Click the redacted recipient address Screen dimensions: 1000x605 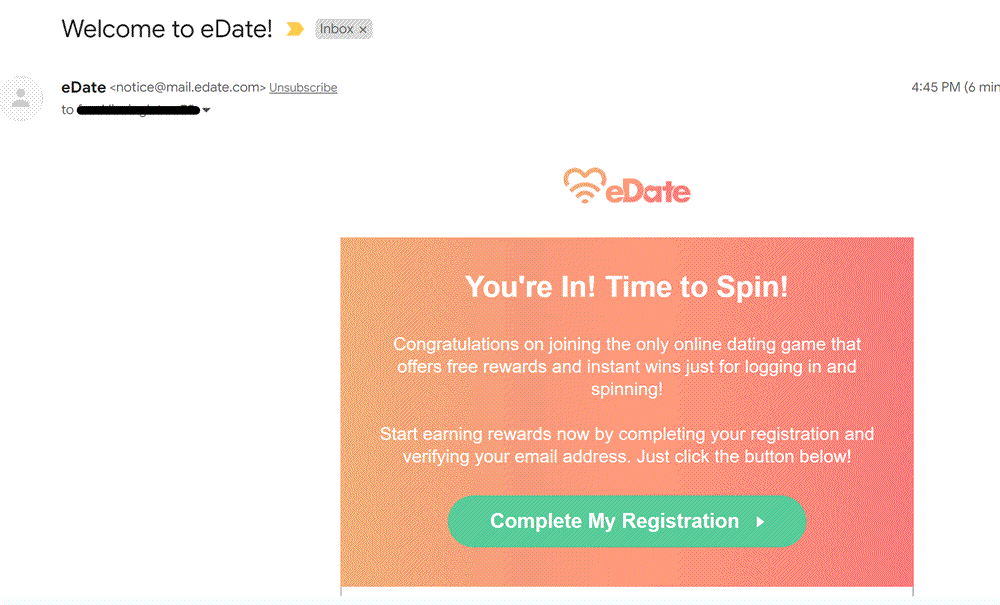138,110
